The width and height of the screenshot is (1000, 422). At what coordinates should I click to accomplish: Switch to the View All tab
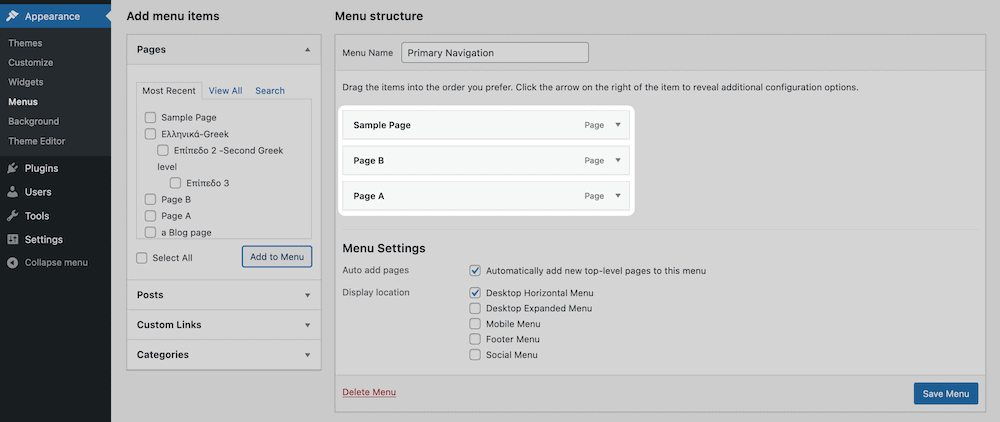tap(225, 91)
